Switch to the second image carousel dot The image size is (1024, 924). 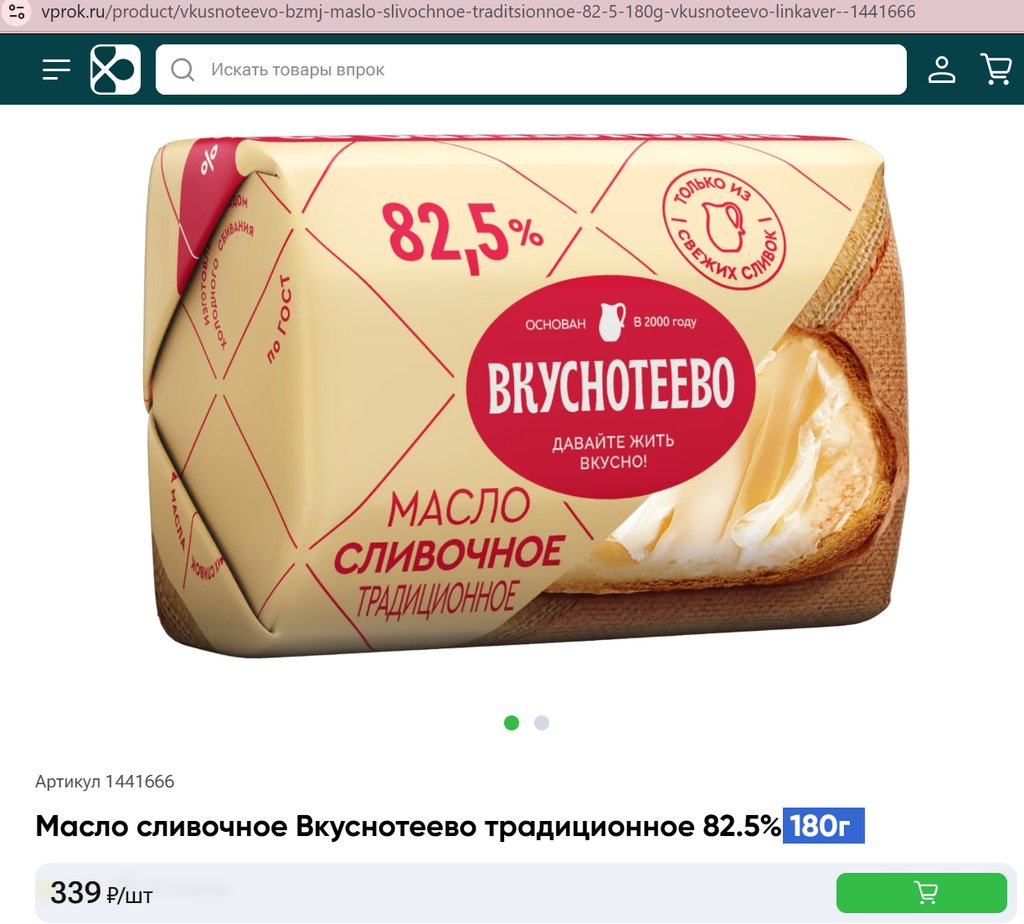[541, 723]
